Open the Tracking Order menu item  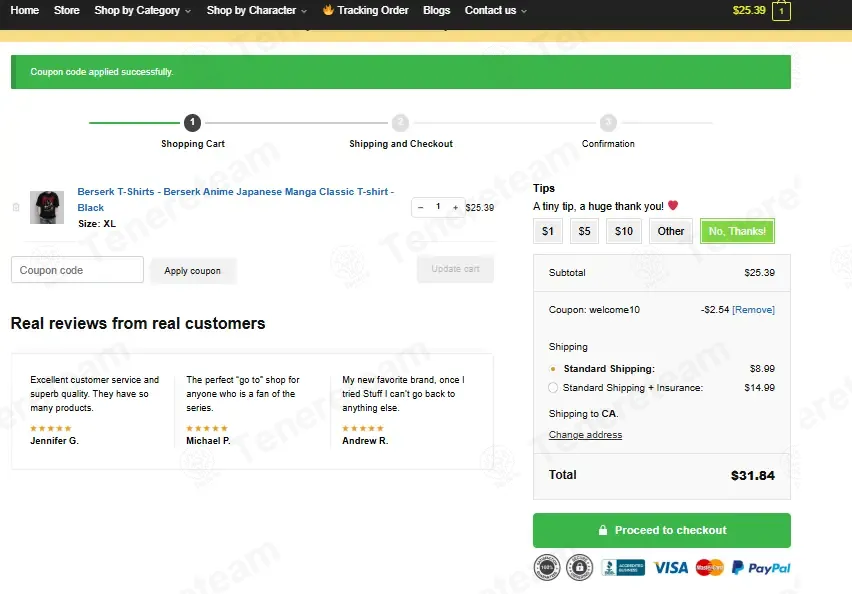point(365,10)
